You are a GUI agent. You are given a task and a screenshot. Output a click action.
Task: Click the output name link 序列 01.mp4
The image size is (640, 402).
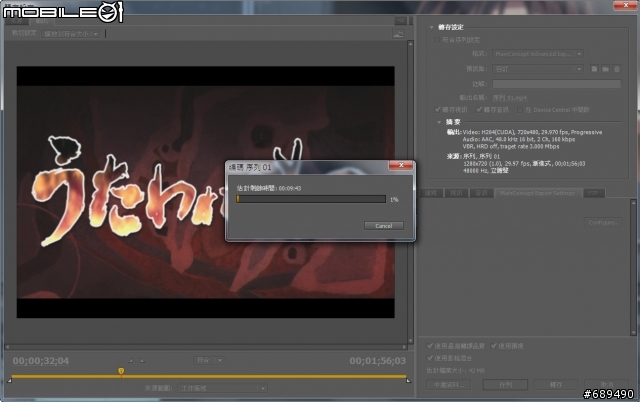(509, 98)
